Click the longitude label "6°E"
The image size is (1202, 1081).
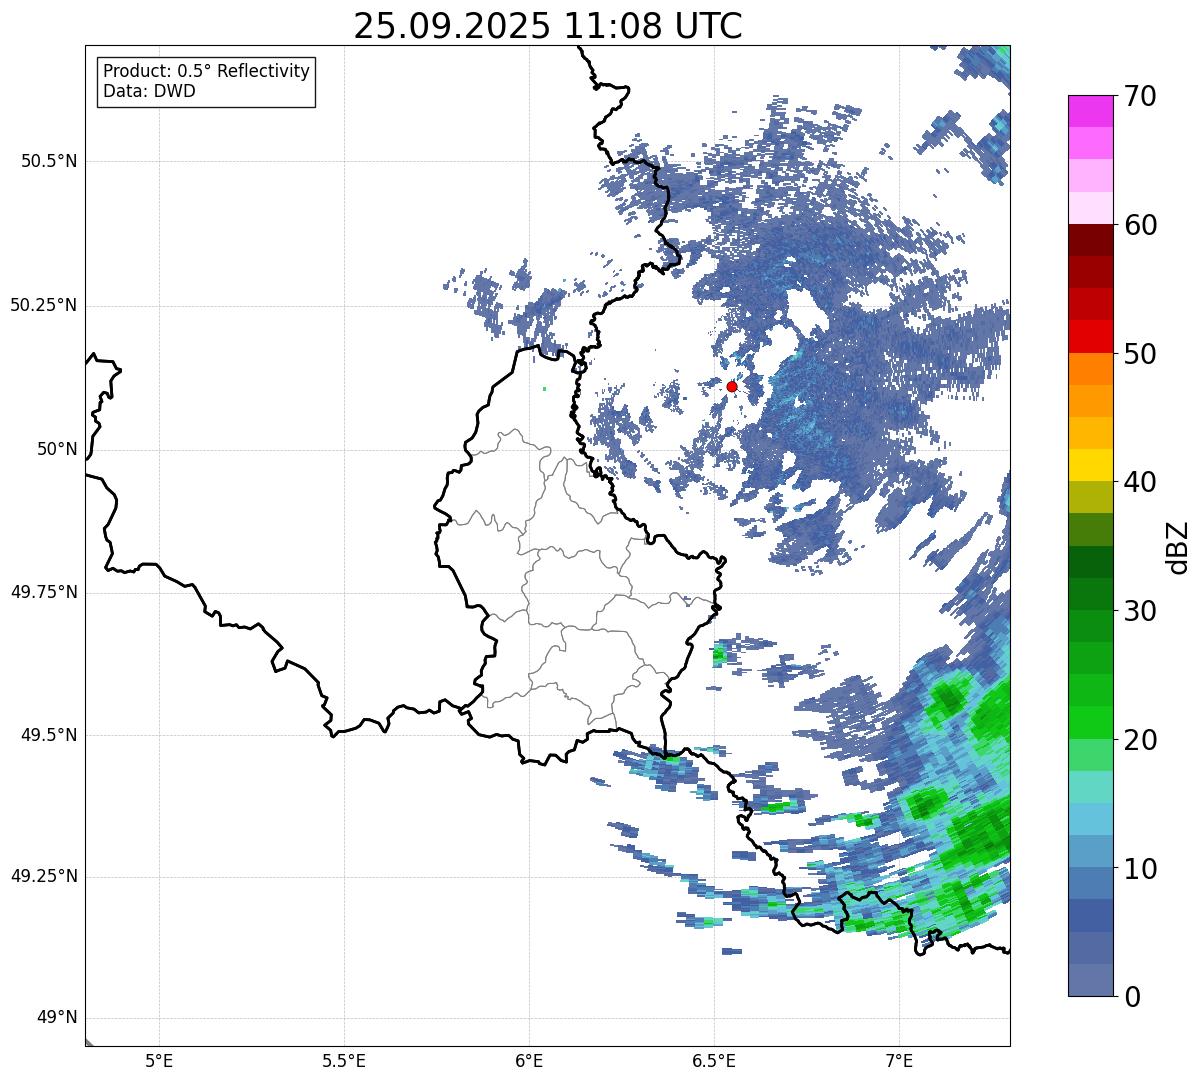pos(529,1061)
